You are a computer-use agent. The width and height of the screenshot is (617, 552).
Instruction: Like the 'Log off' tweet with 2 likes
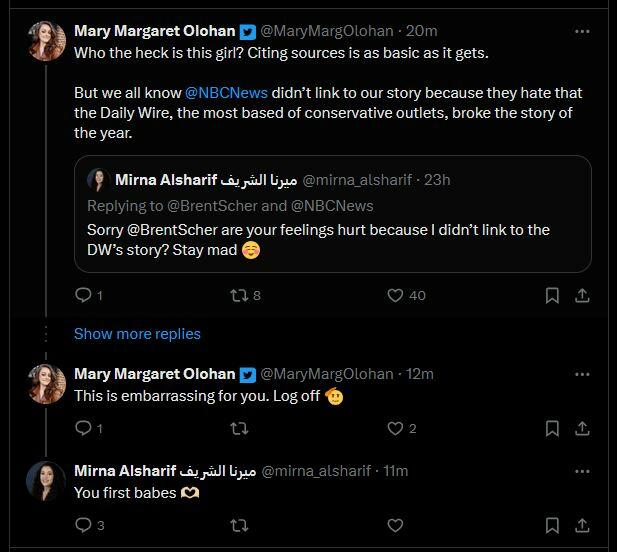[395, 428]
